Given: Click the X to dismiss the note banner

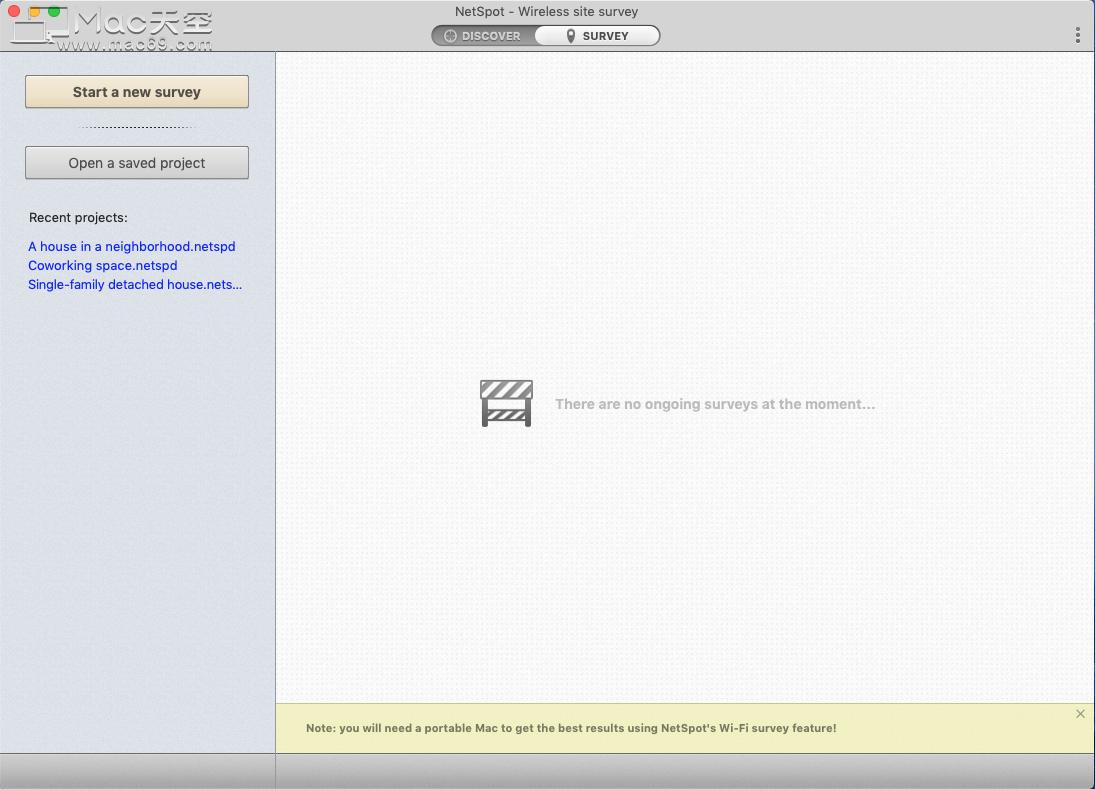Looking at the screenshot, I should (x=1080, y=714).
